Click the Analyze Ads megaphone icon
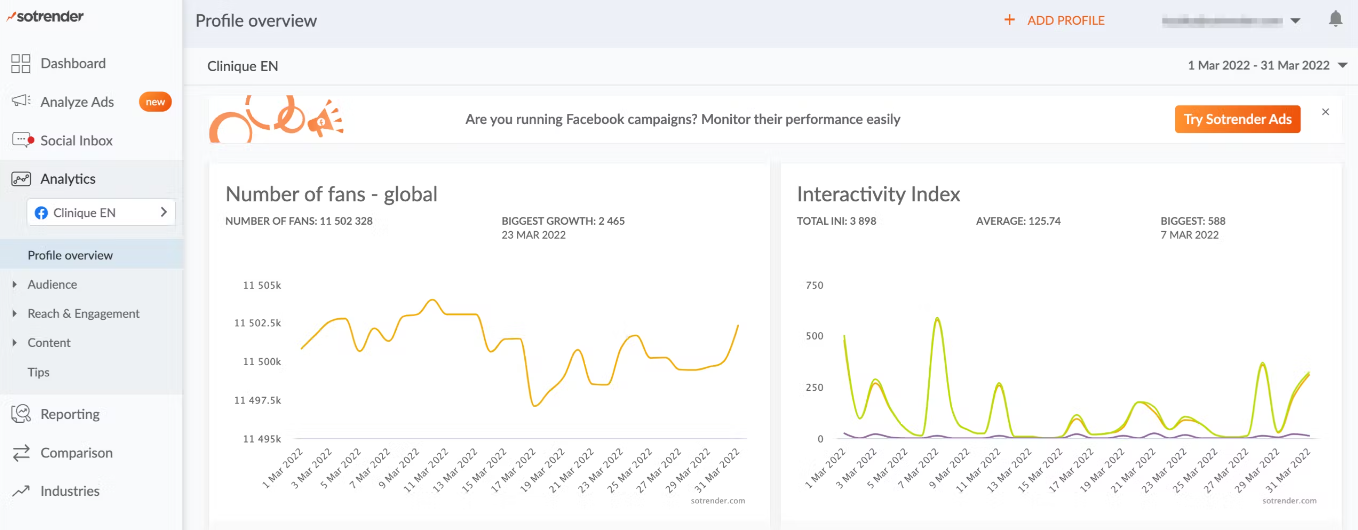 (21, 102)
